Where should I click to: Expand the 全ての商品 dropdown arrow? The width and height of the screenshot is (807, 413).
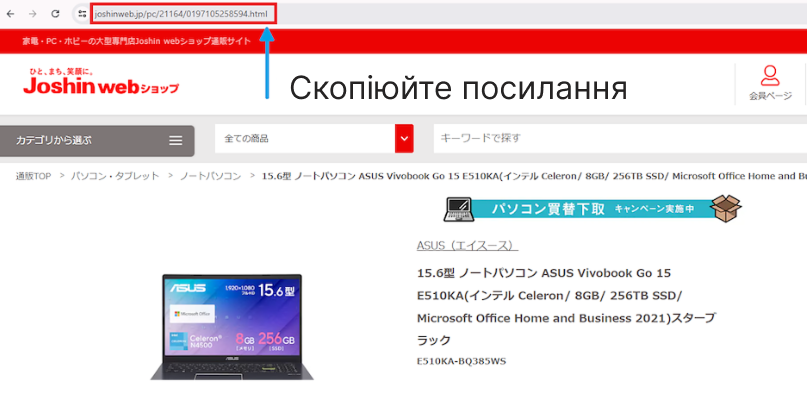404,139
